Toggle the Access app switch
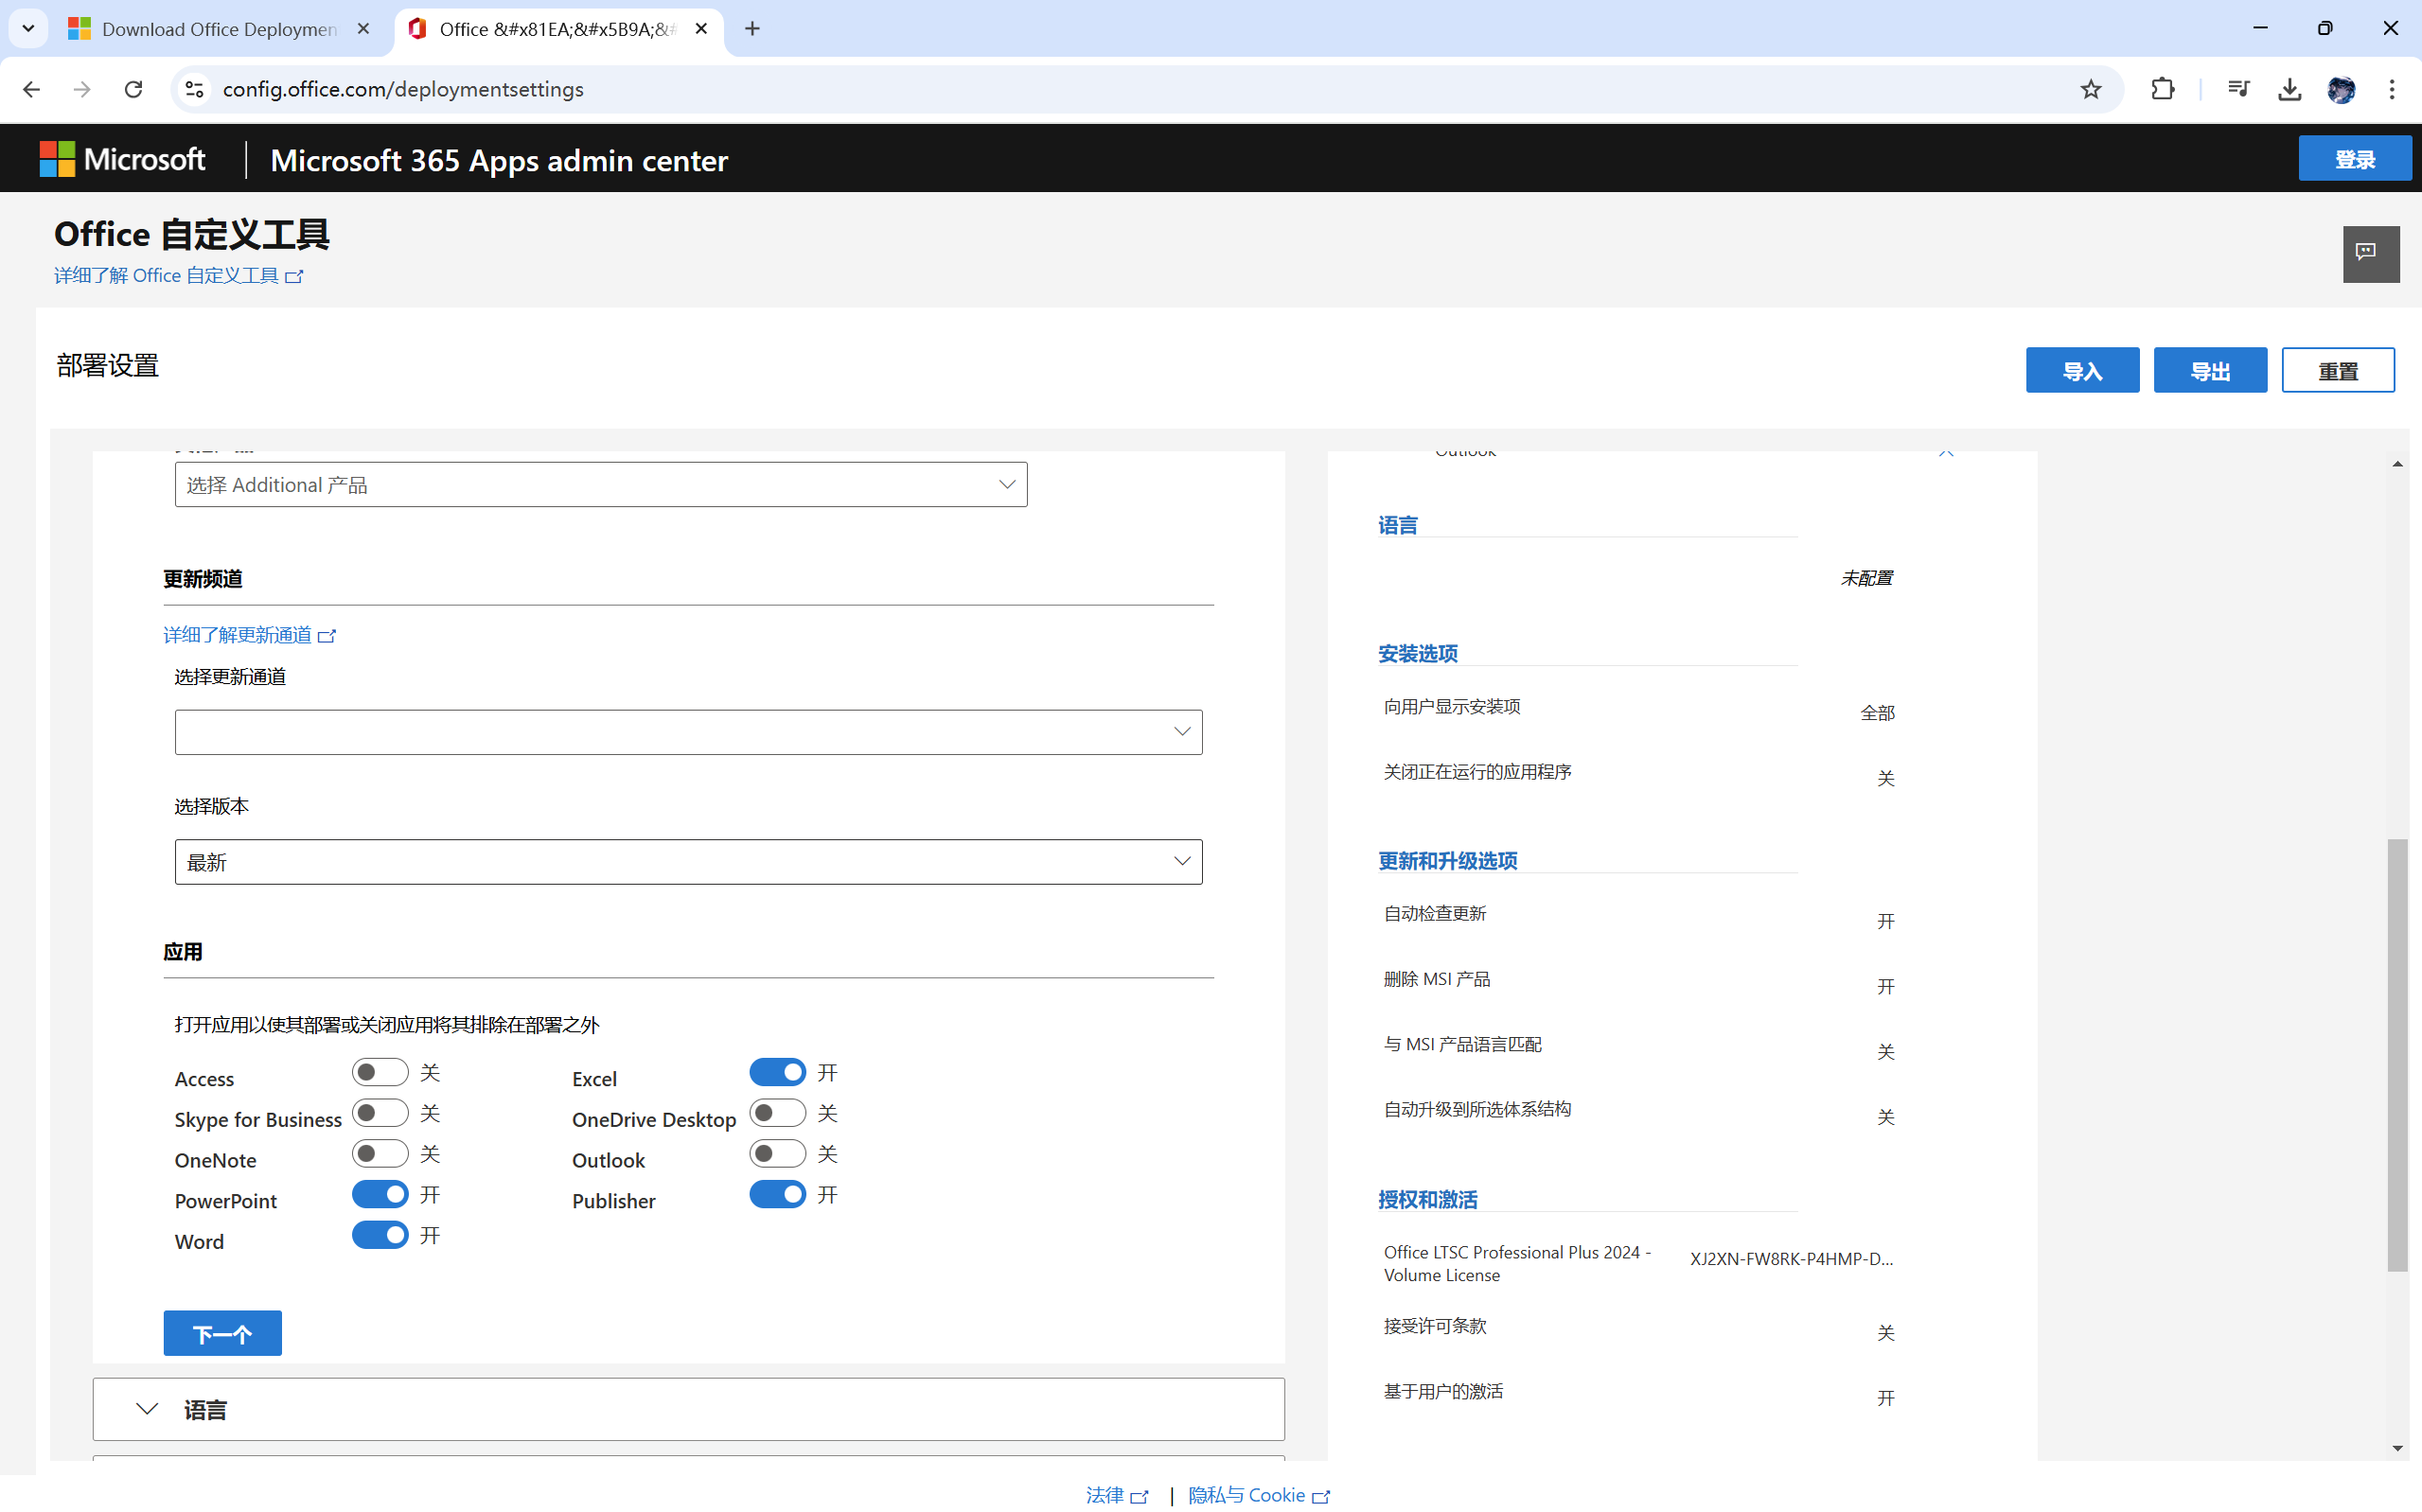Image resolution: width=2422 pixels, height=1512 pixels. point(380,1072)
